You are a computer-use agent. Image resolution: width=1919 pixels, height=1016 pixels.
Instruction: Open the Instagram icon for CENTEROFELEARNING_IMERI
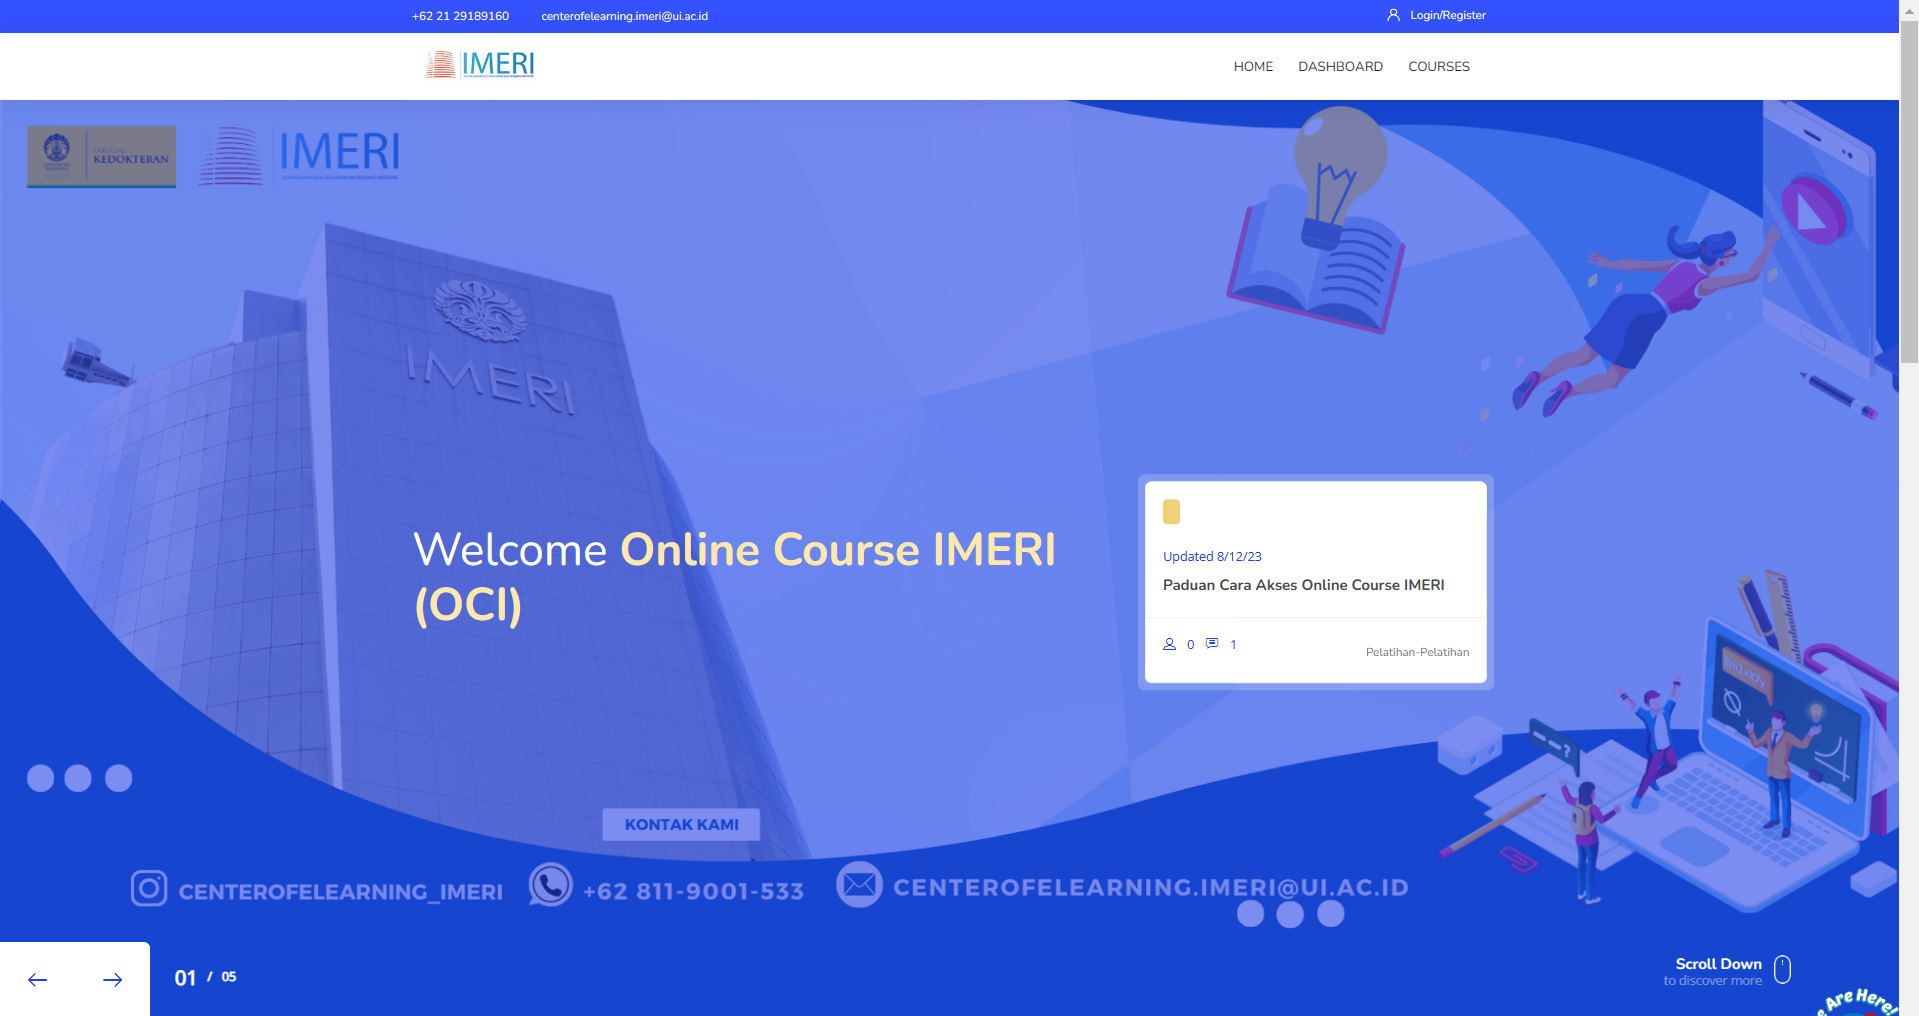tap(148, 888)
